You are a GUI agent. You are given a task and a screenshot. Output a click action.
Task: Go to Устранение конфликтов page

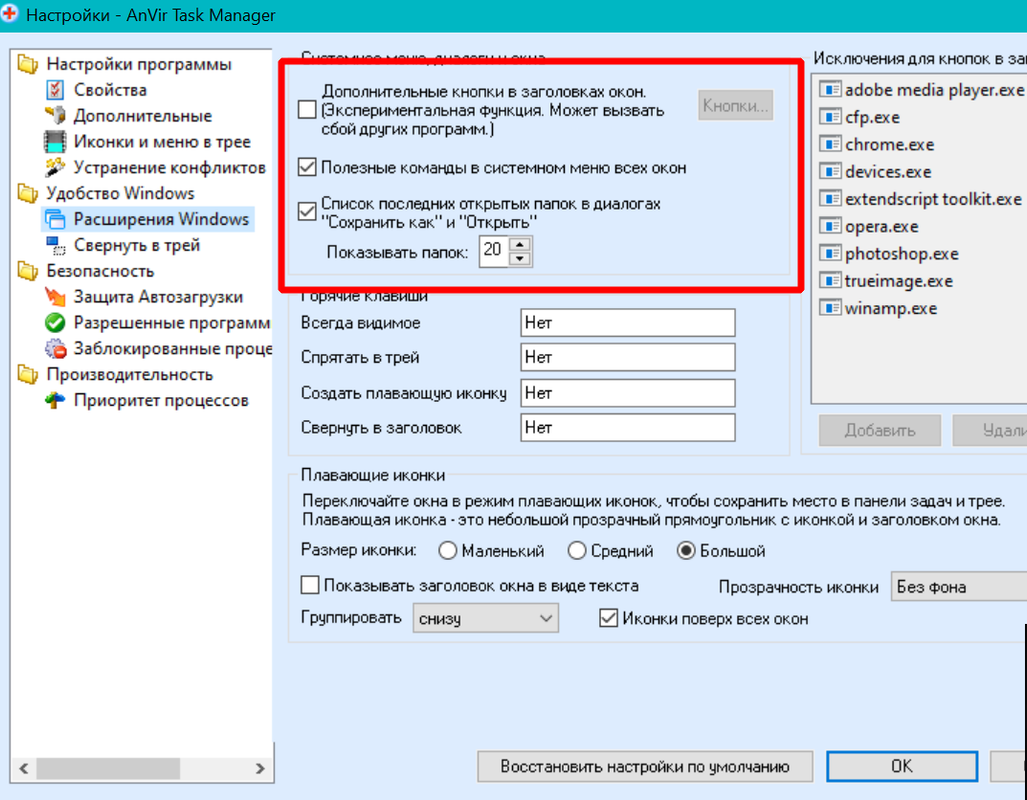point(170,168)
